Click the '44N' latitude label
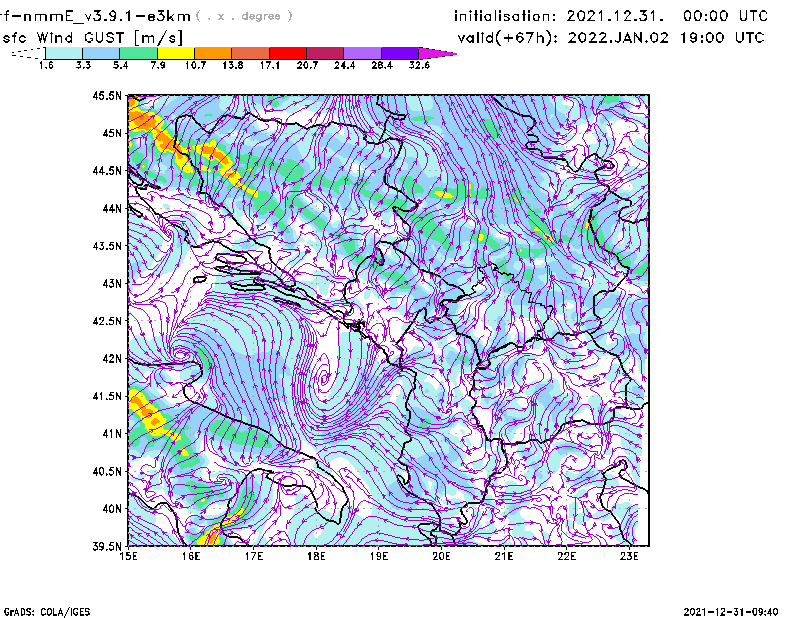 (x=112, y=208)
